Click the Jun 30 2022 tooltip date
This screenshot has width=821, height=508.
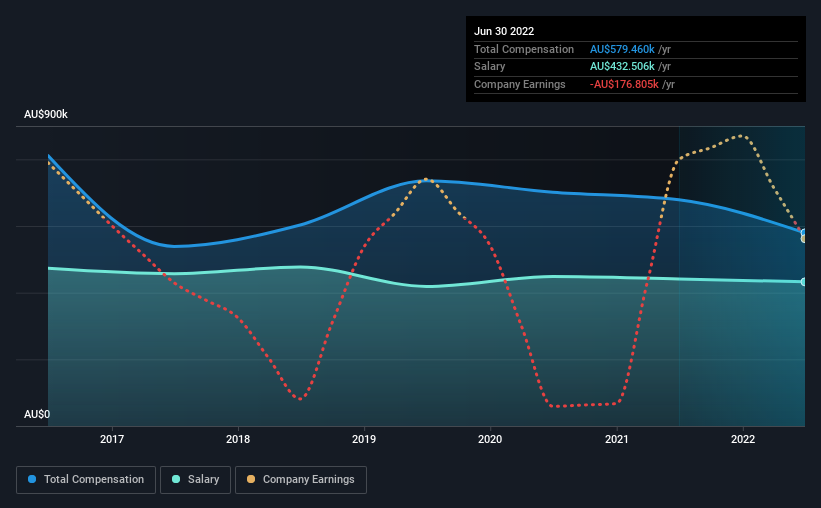pyautogui.click(x=504, y=31)
